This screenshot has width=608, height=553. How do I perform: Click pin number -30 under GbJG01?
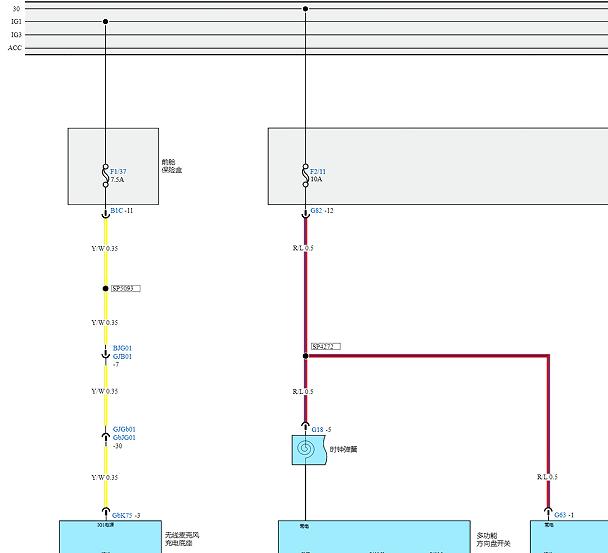[117, 446]
